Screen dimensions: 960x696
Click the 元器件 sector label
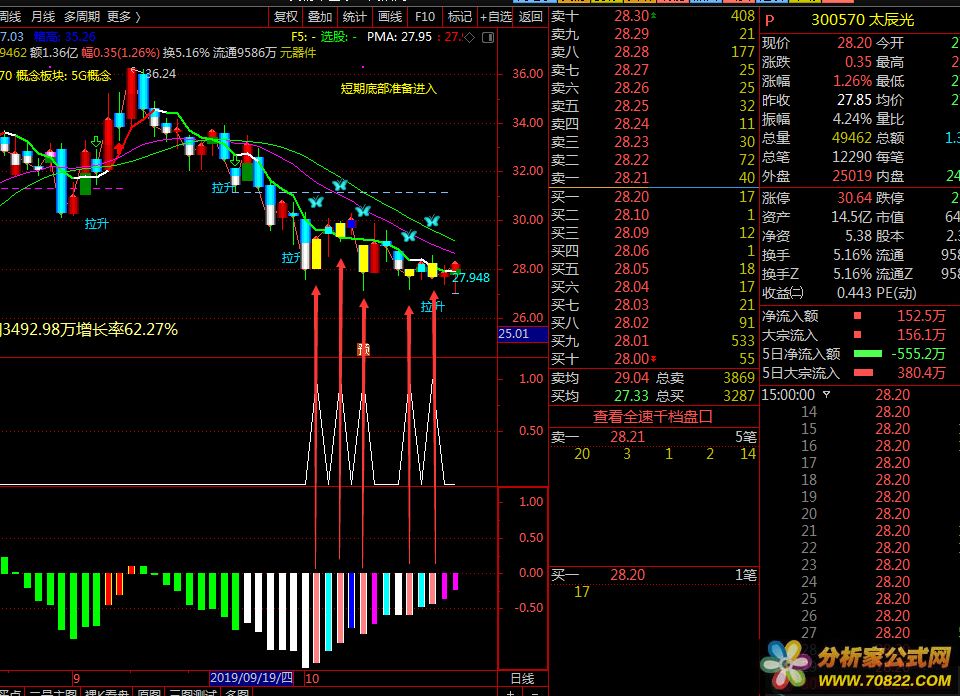(x=298, y=53)
